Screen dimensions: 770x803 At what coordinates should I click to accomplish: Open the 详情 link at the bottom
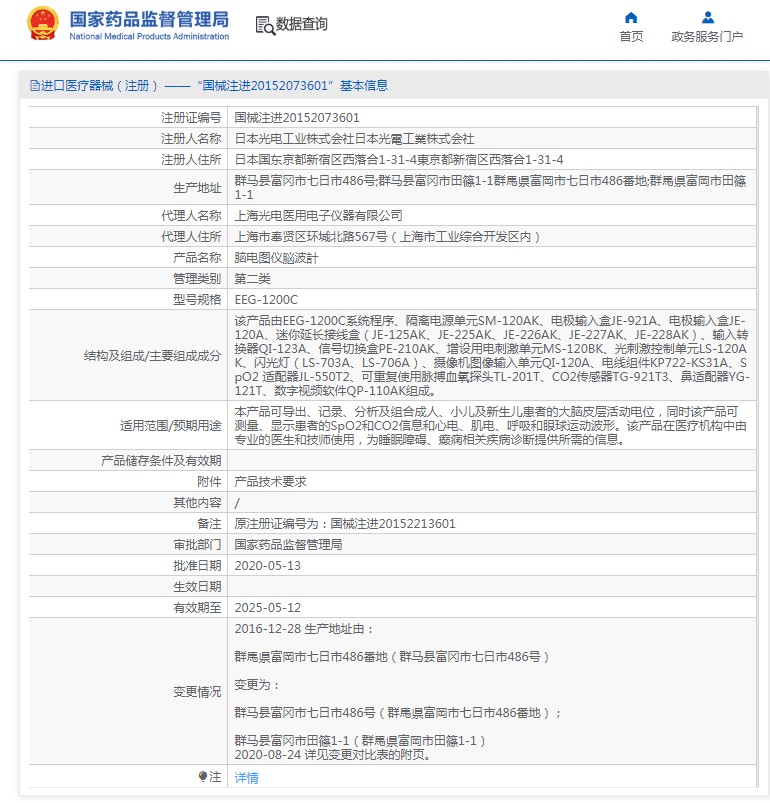click(246, 777)
